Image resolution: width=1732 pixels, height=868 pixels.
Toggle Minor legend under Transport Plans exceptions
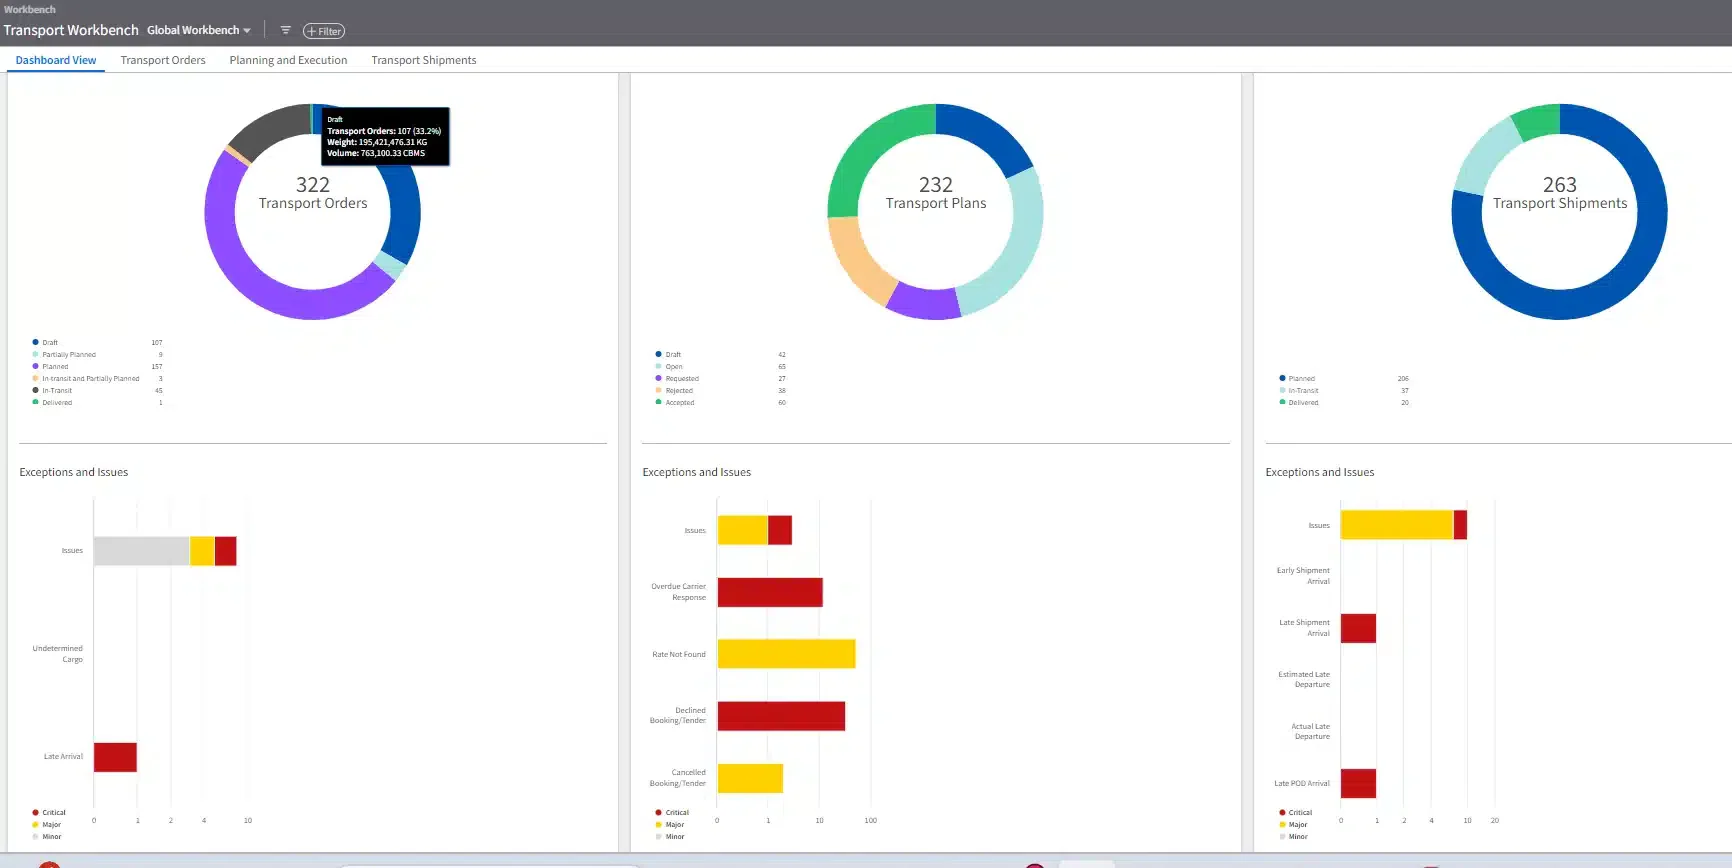670,837
